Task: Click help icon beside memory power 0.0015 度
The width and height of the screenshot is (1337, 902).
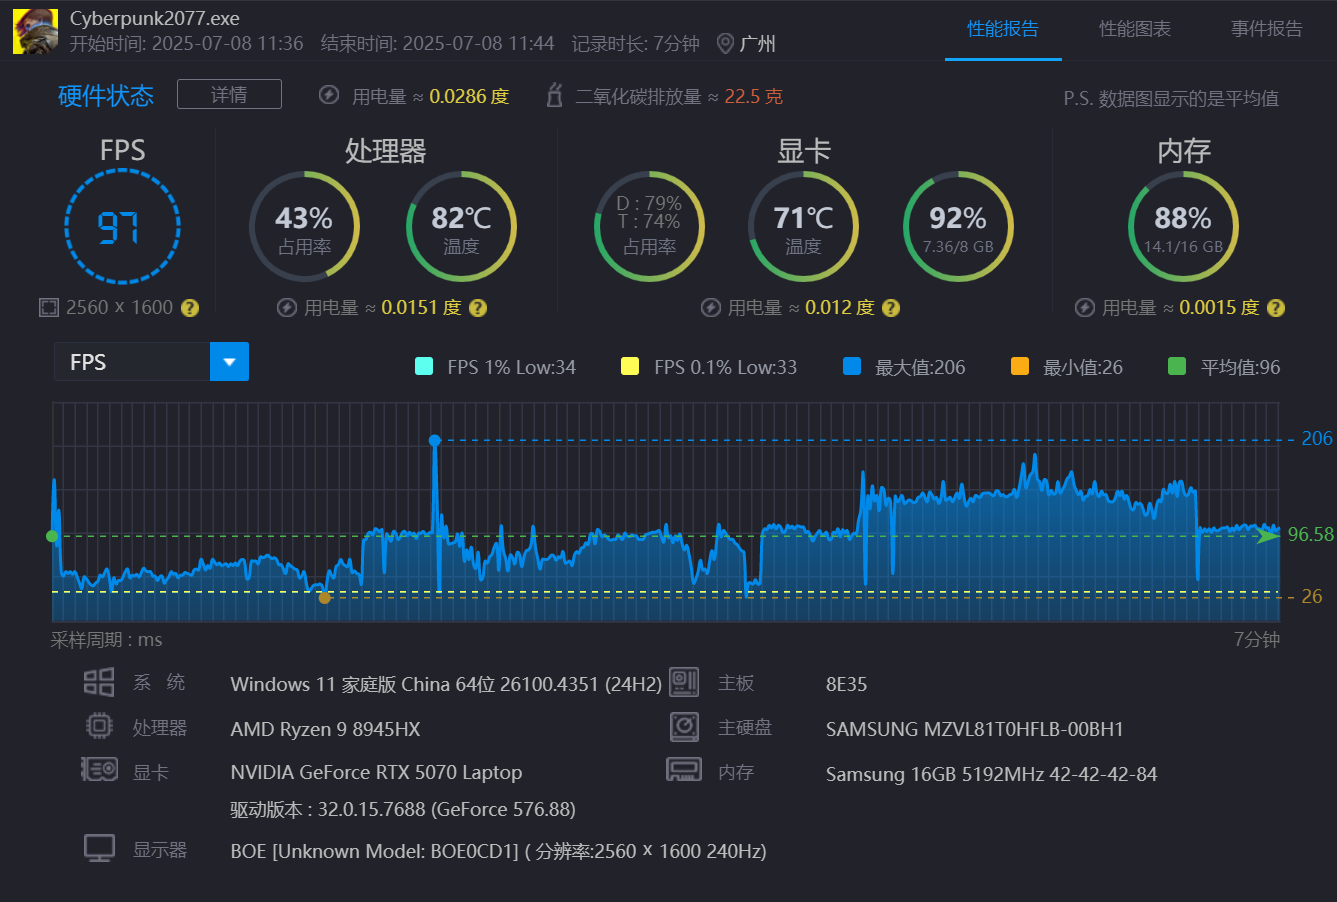Action: tap(1276, 308)
